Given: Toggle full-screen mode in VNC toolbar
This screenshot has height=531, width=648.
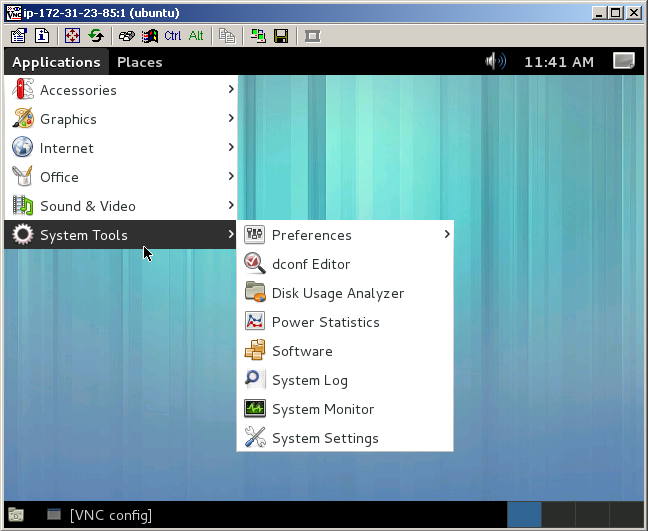Looking at the screenshot, I should (x=72, y=36).
